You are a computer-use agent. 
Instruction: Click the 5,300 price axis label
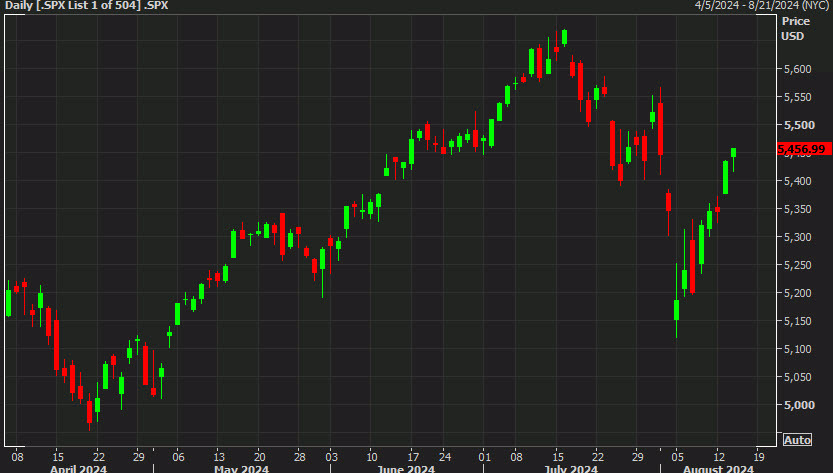click(x=798, y=237)
